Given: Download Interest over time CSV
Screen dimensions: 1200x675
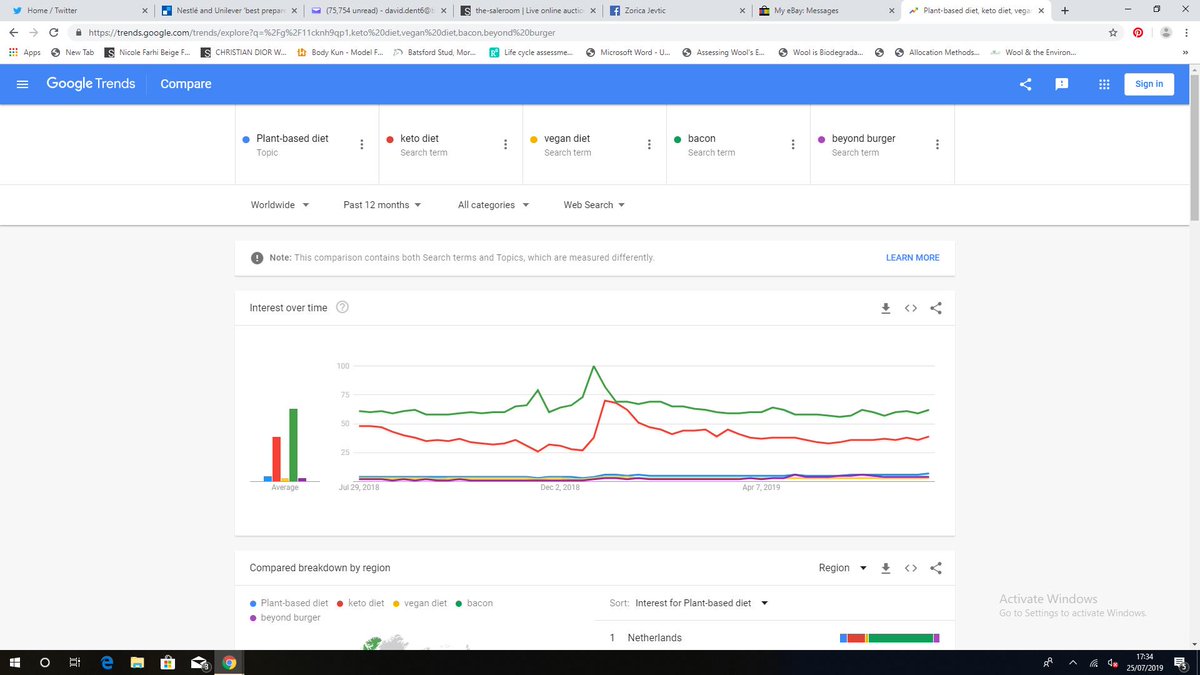Looking at the screenshot, I should click(885, 308).
